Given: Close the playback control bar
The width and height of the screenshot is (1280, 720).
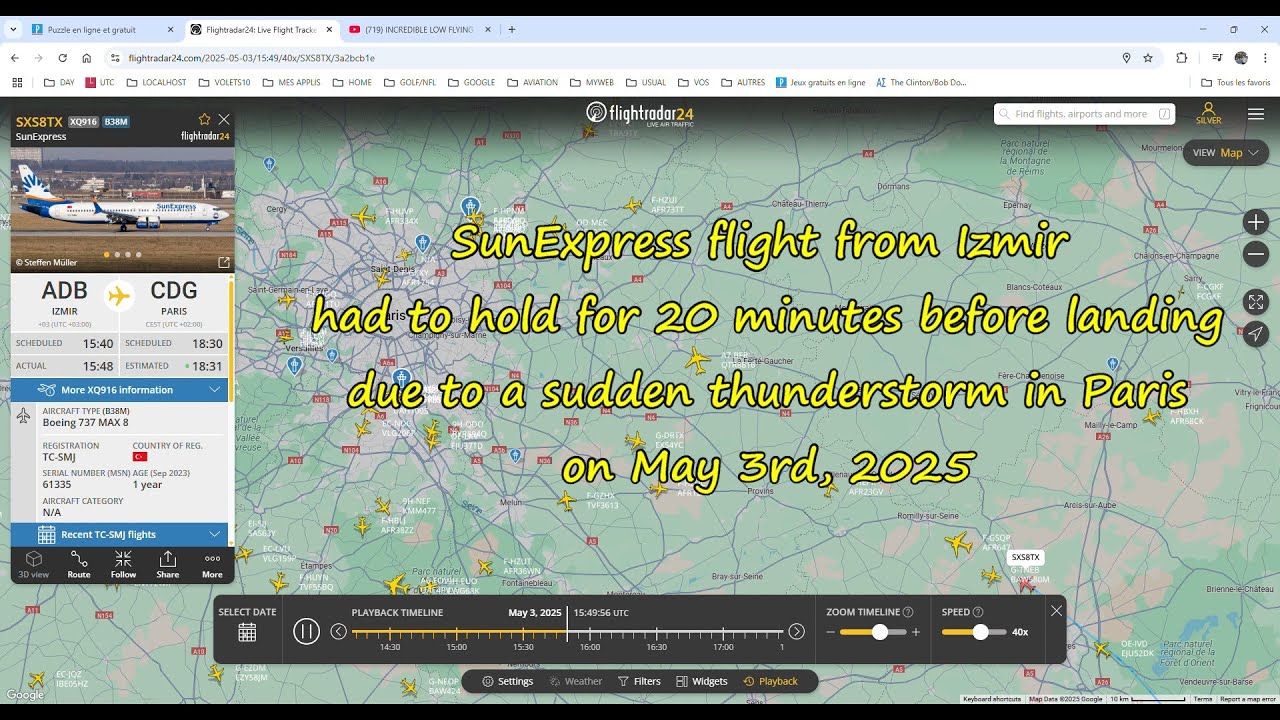Looking at the screenshot, I should (x=1056, y=610).
